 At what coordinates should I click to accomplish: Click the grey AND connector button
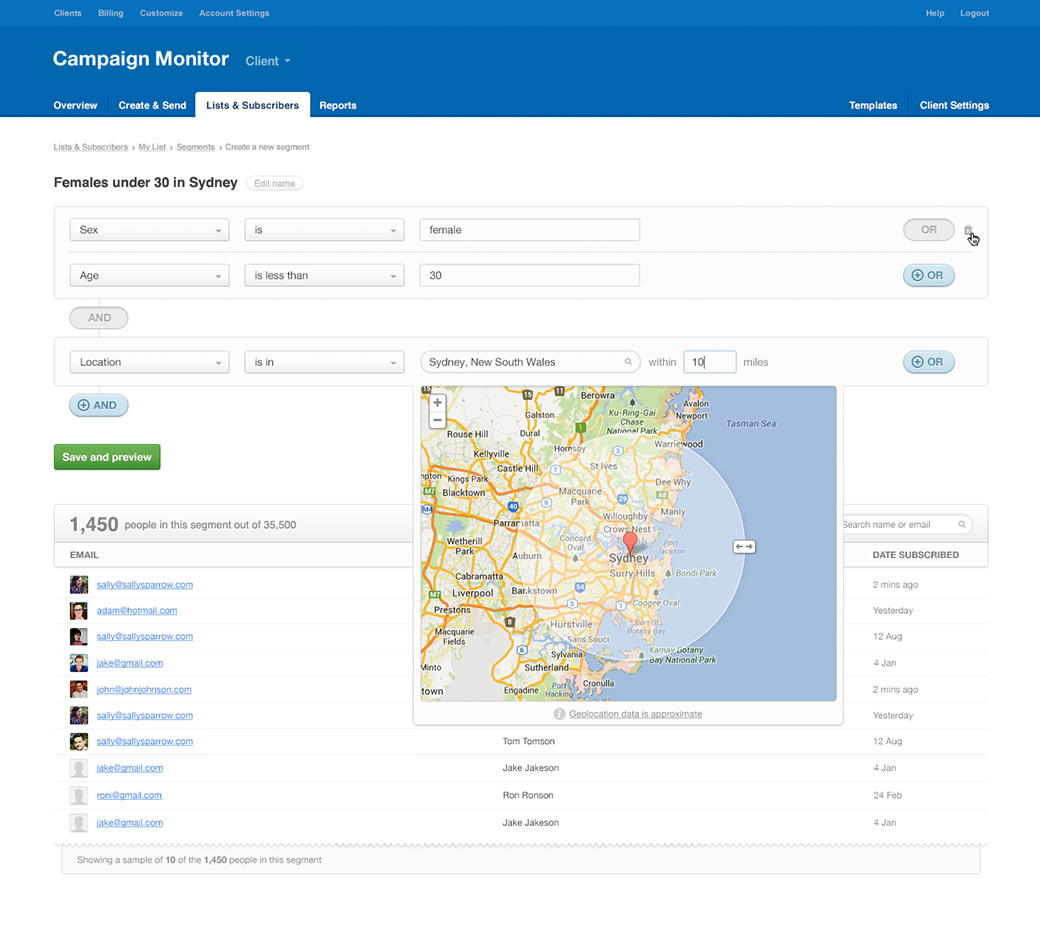[99, 318]
